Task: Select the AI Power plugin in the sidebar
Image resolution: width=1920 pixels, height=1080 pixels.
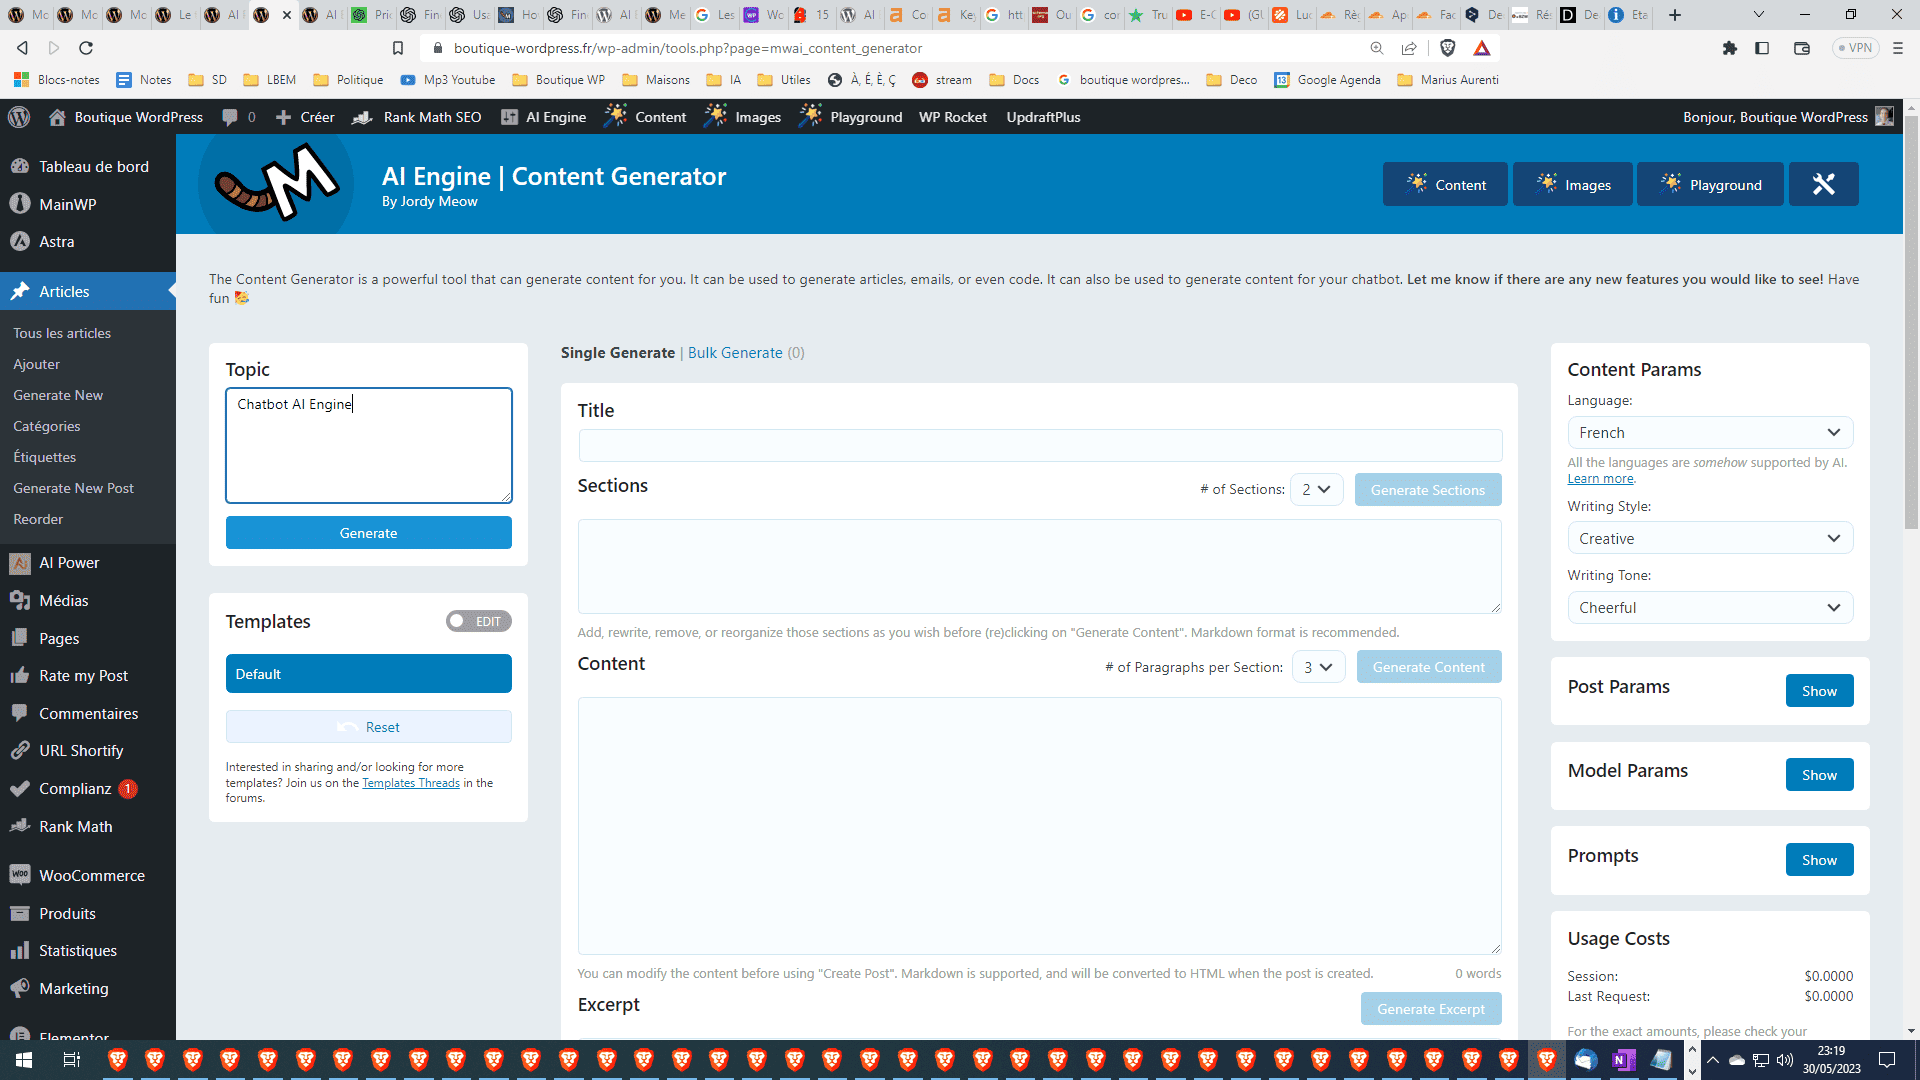Action: click(69, 562)
